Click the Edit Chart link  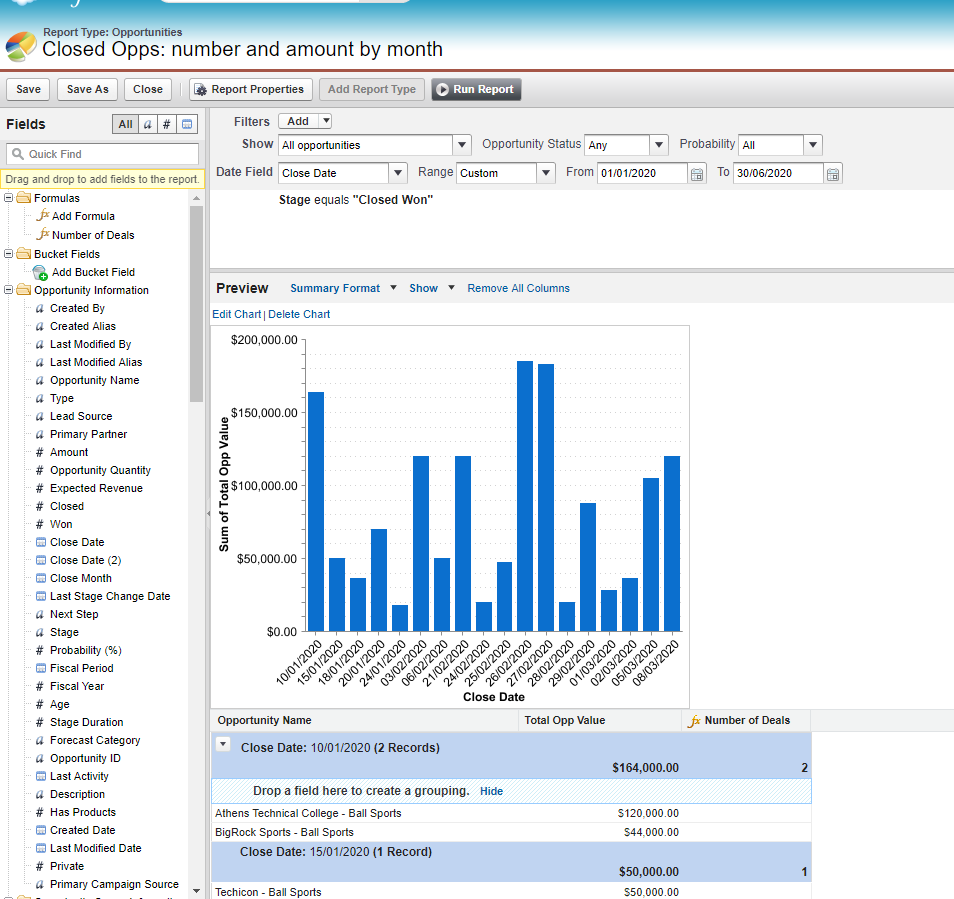(x=236, y=314)
